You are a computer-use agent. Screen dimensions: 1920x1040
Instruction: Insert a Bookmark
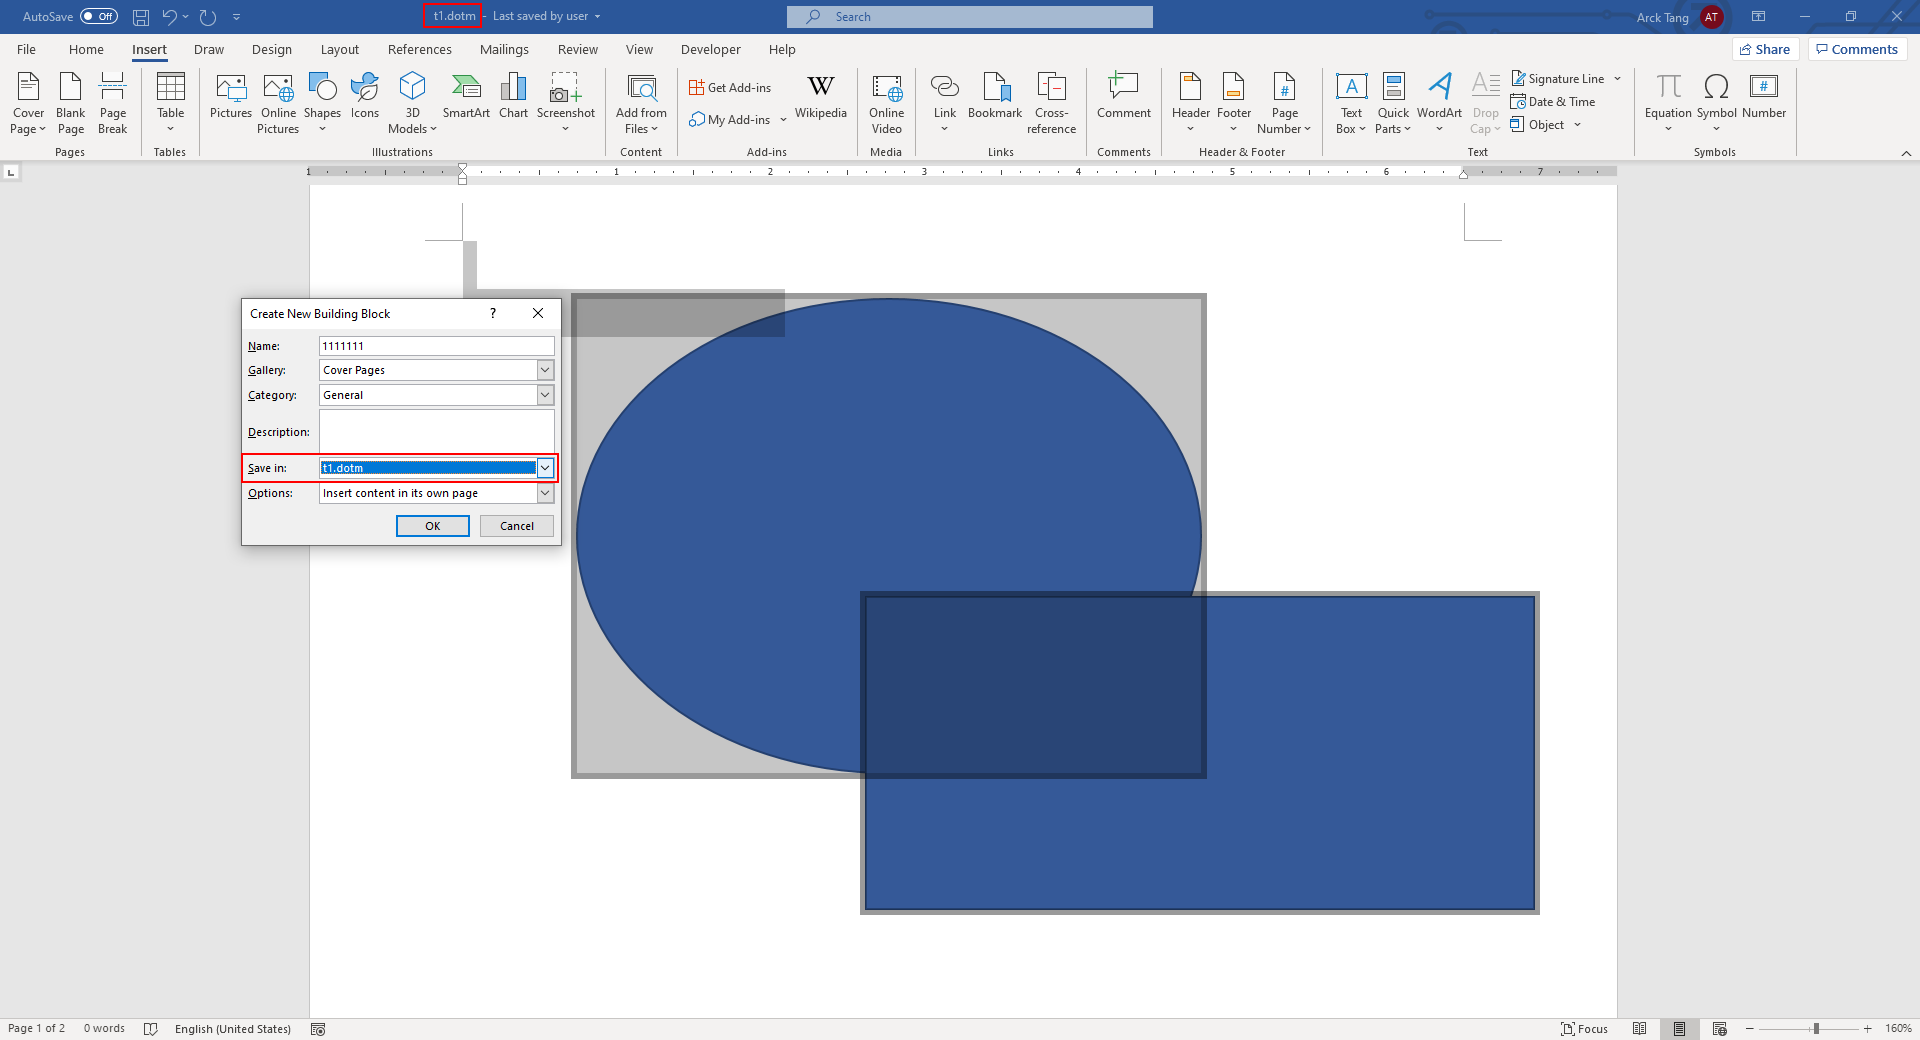tap(994, 97)
